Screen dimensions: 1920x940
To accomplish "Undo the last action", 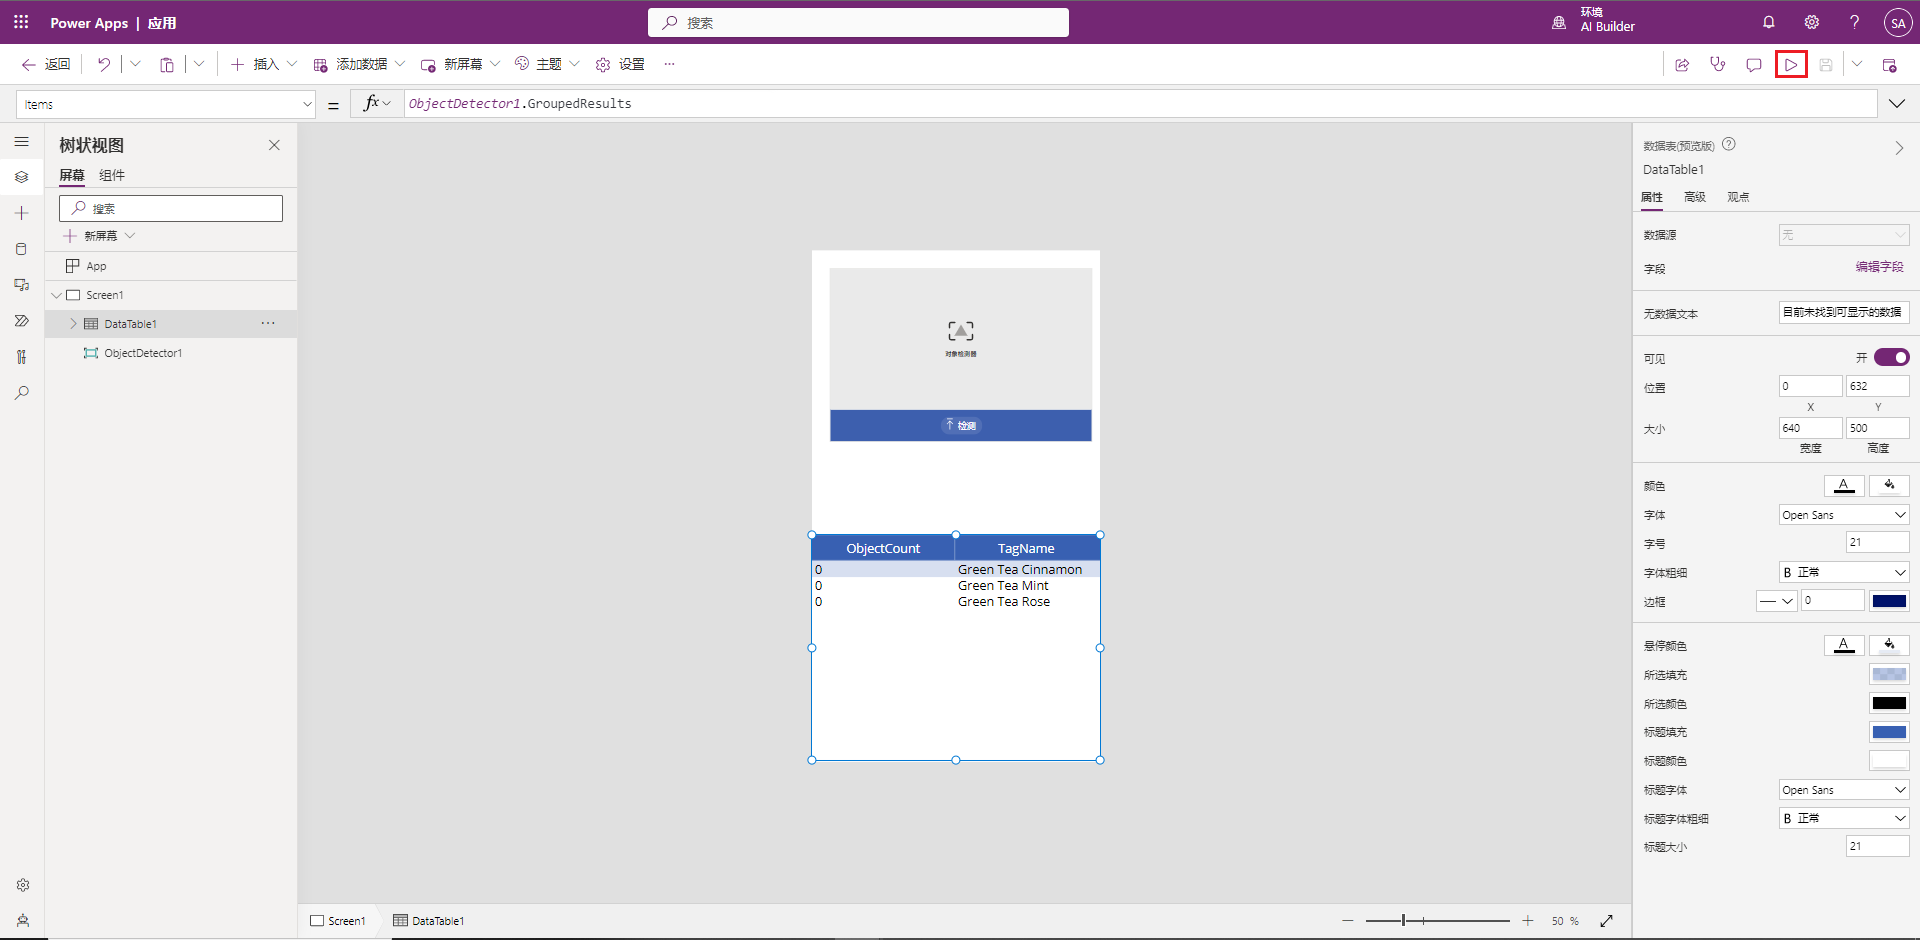I will click(x=104, y=64).
